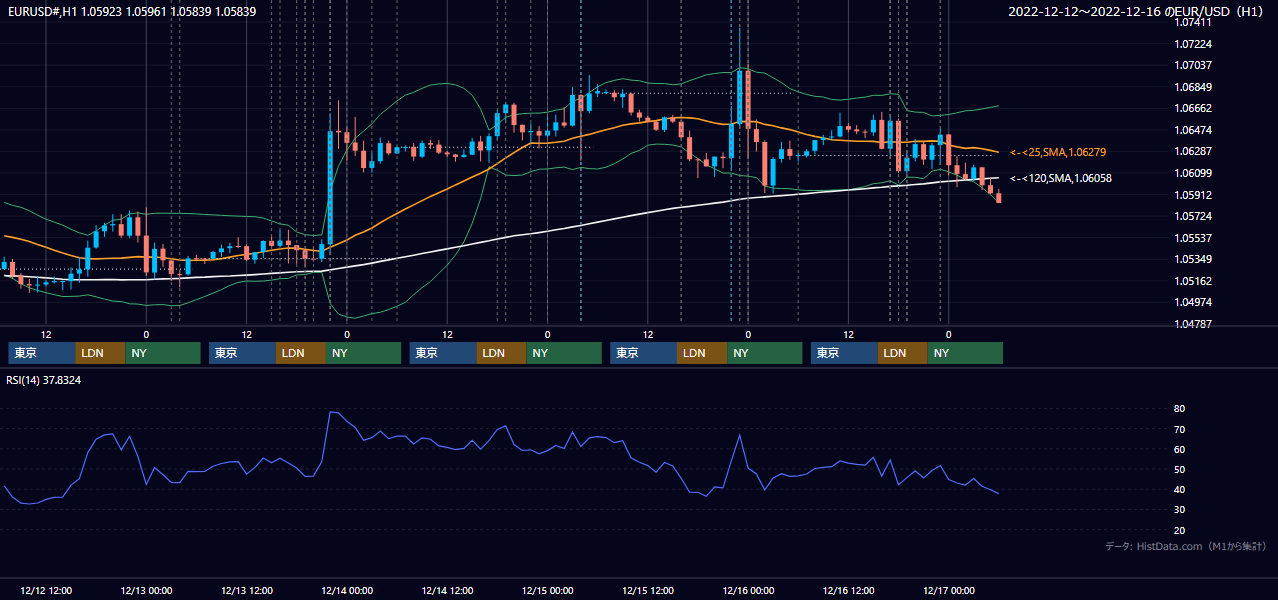Click the RSI line peak near level 80
Screen dimensions: 1278x600
tap(332, 412)
